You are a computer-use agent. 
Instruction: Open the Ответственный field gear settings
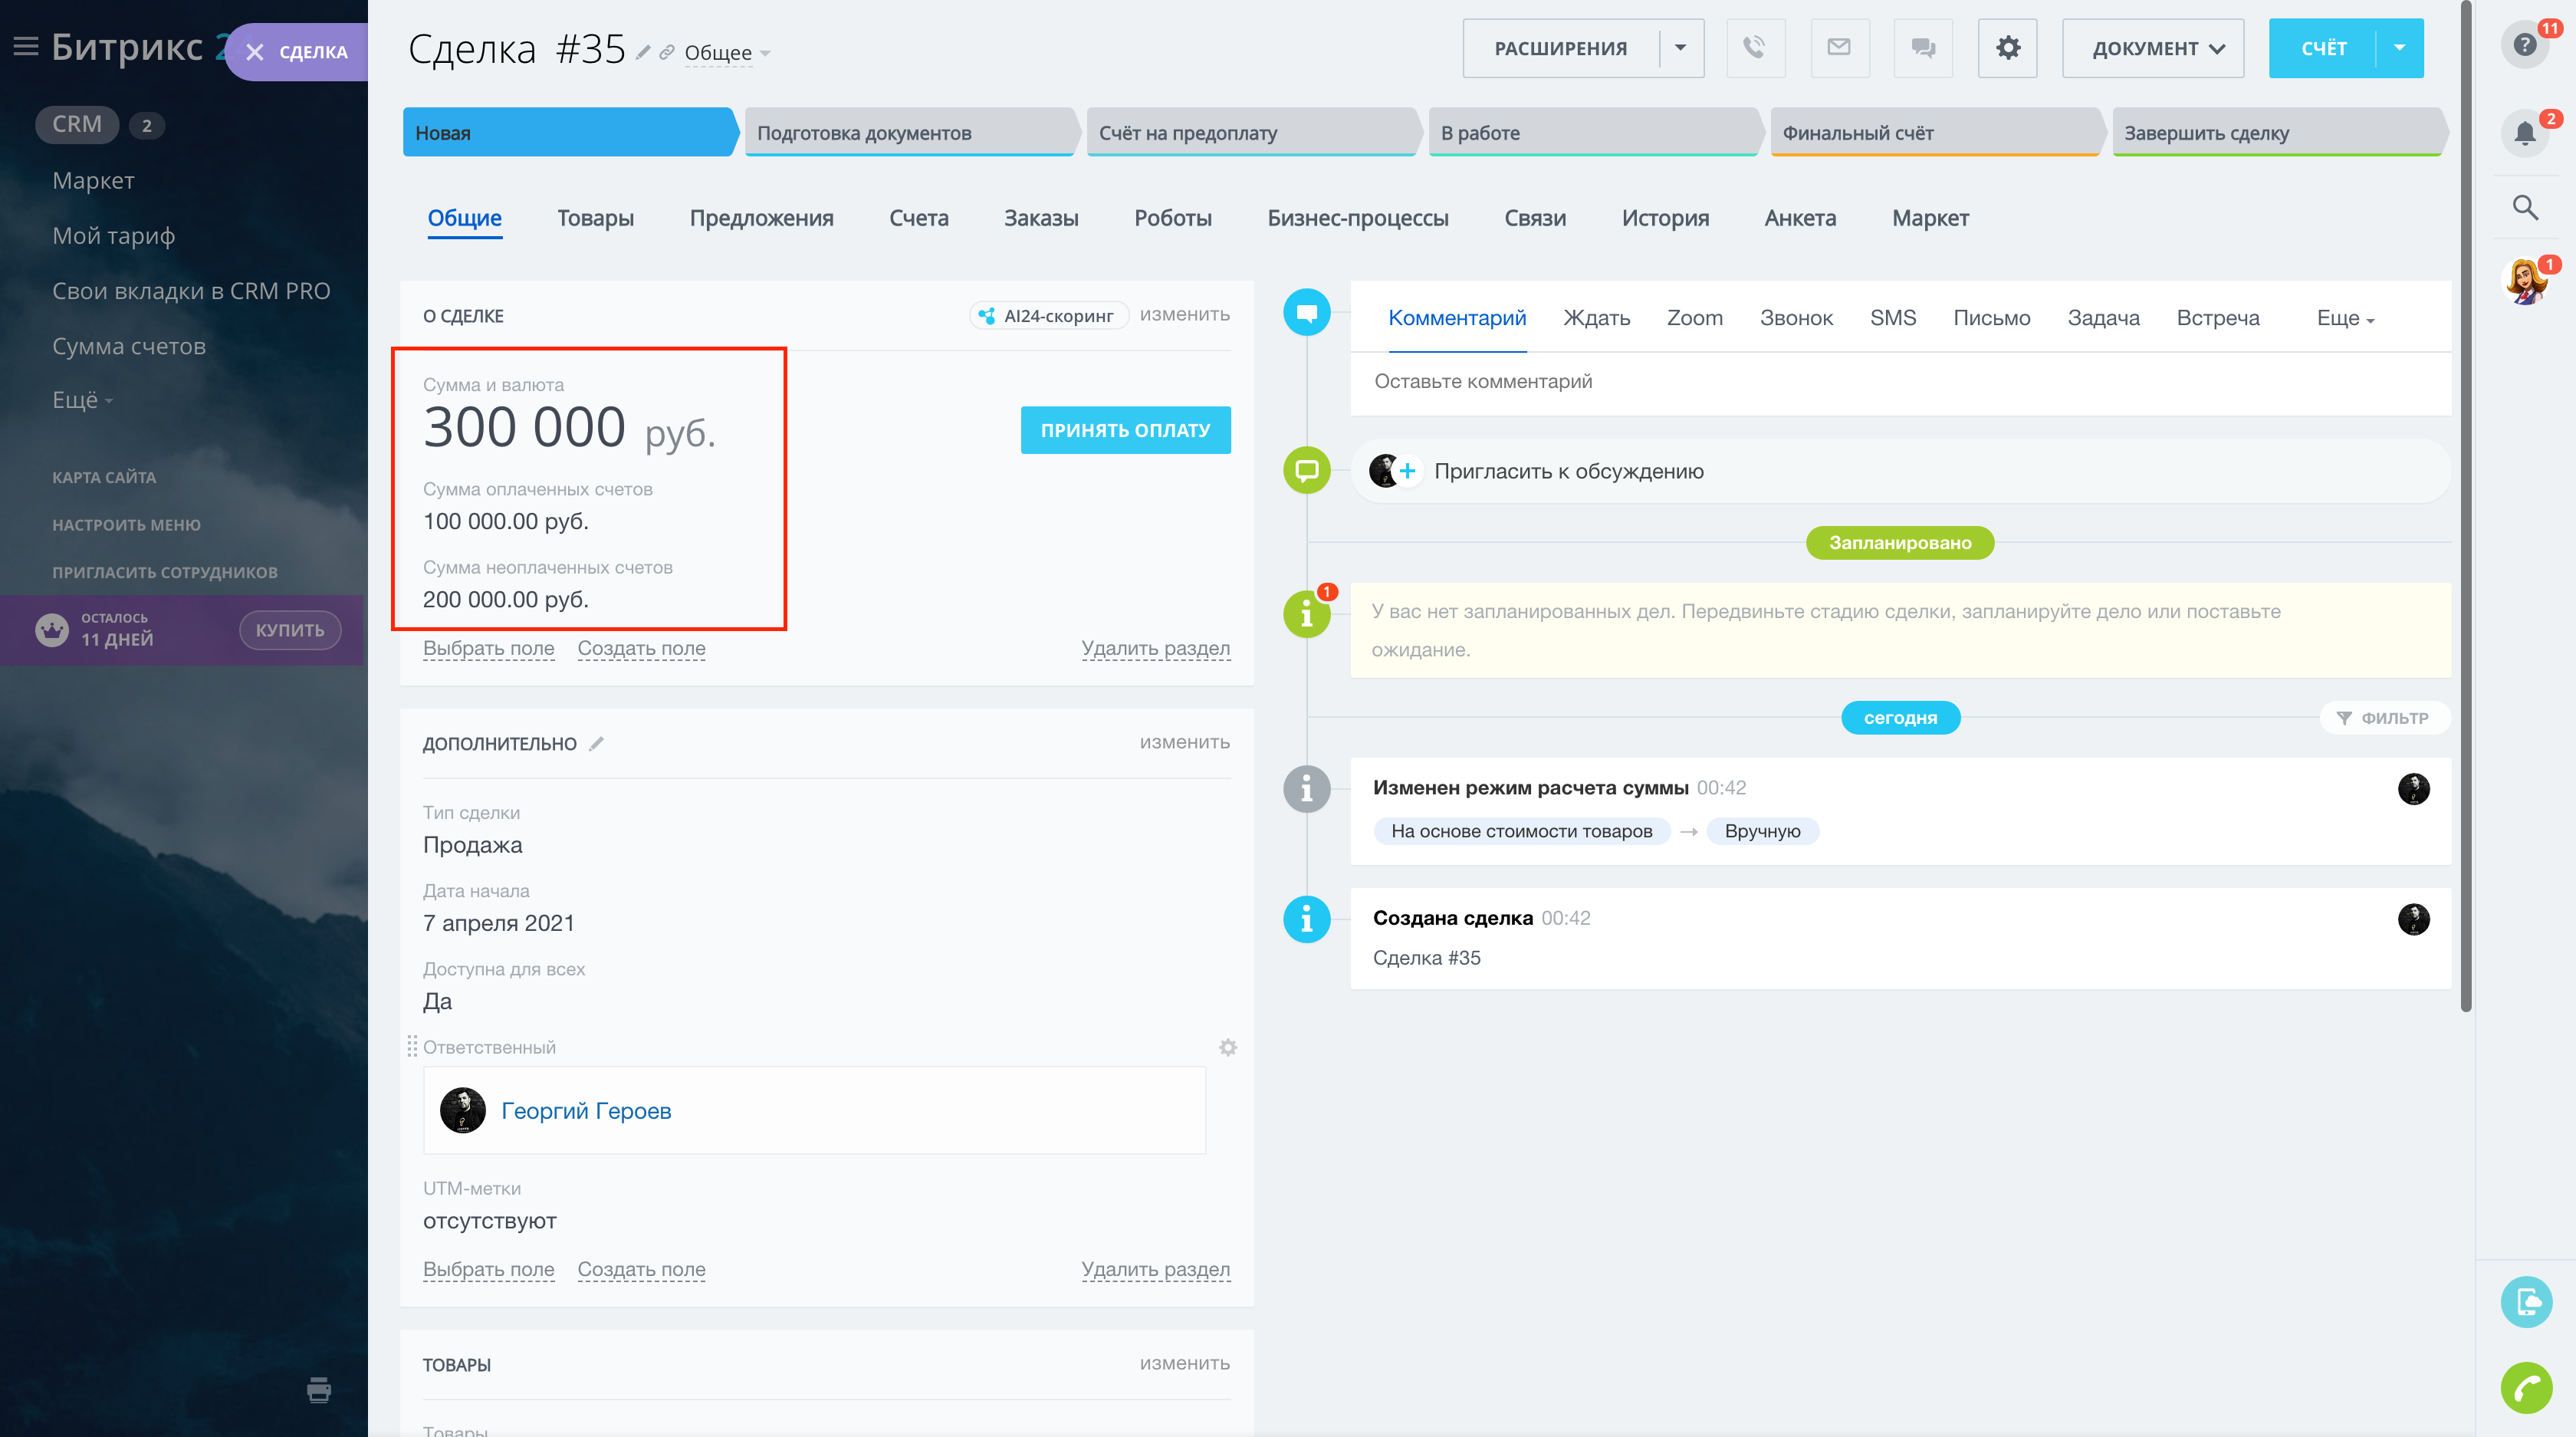click(x=1227, y=1047)
